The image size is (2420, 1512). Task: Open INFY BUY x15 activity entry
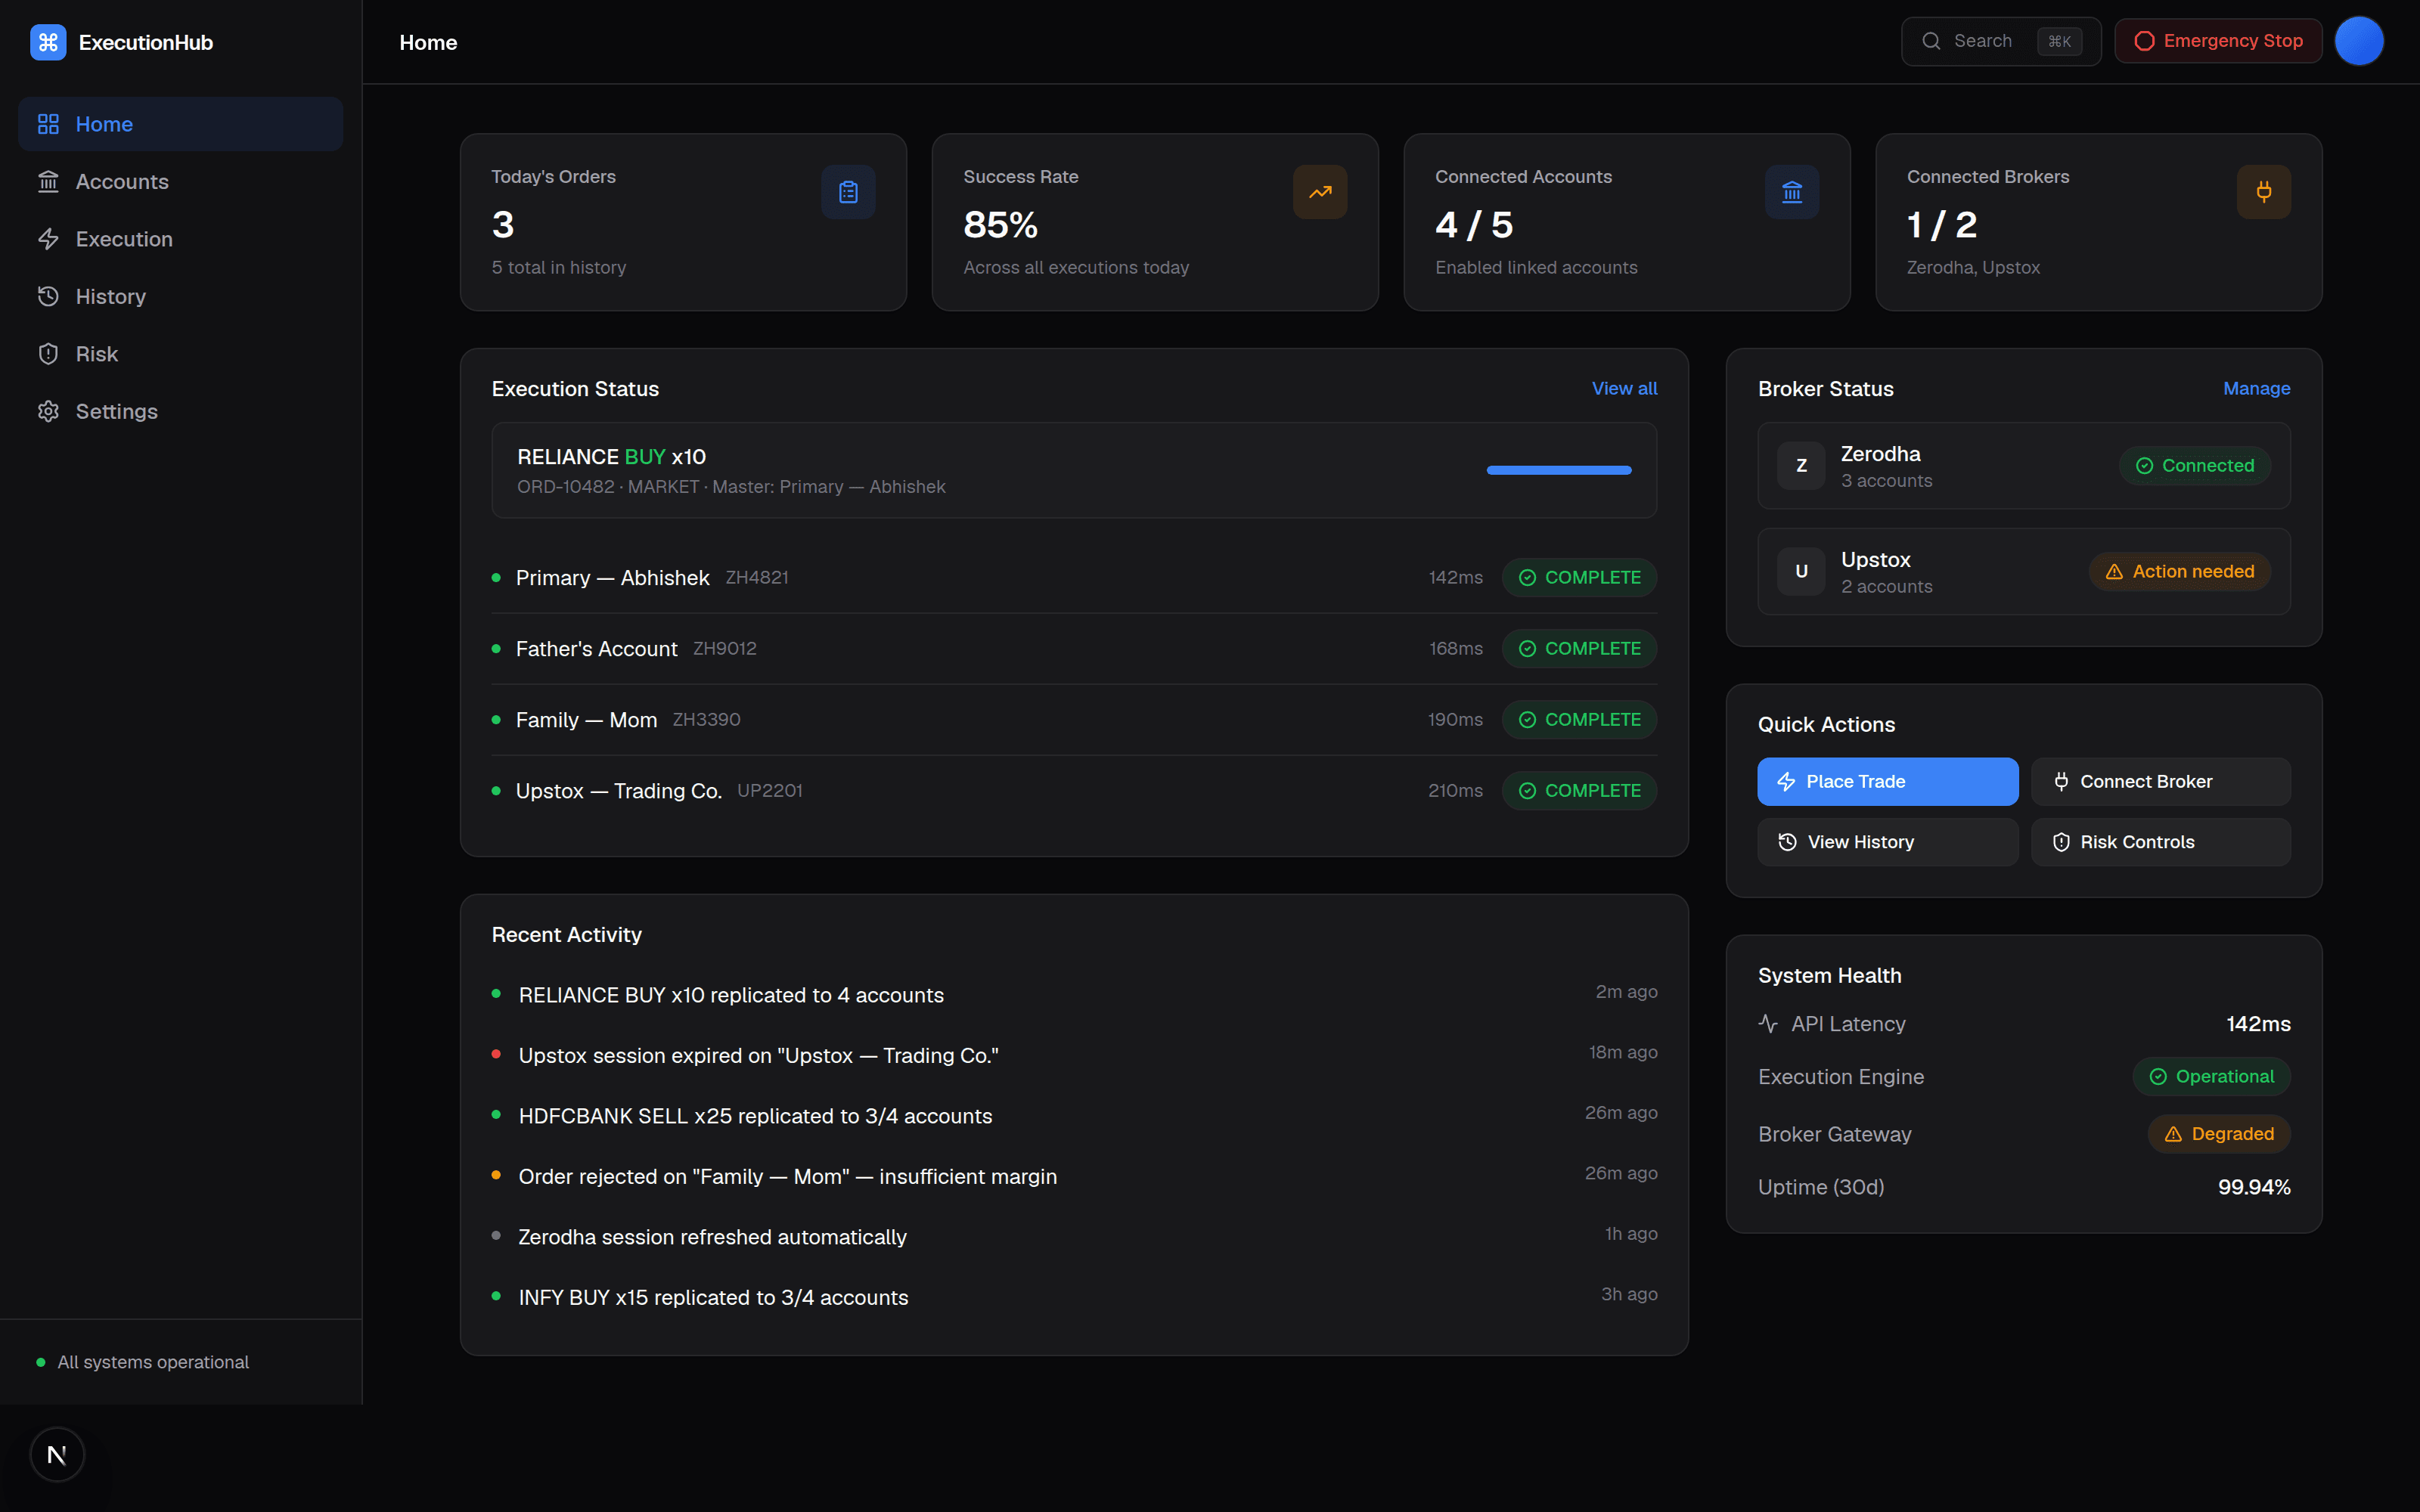click(1074, 1297)
